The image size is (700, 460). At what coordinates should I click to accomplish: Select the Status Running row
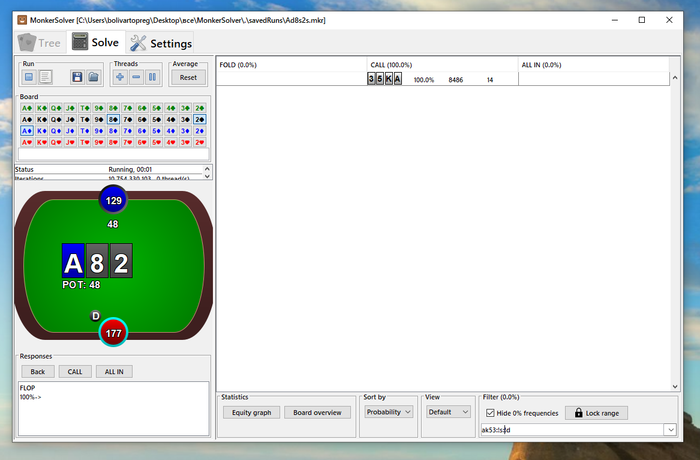click(x=108, y=169)
